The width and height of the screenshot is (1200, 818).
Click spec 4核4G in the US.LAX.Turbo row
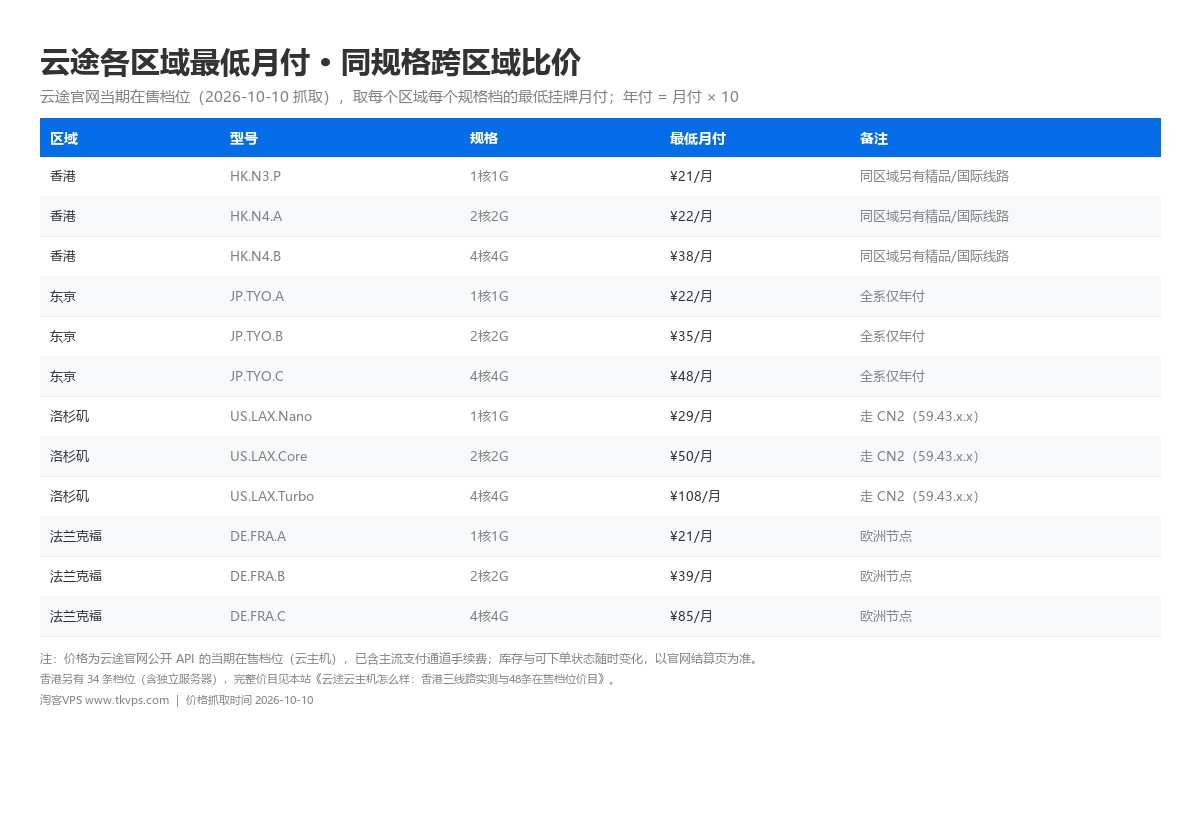coord(489,496)
